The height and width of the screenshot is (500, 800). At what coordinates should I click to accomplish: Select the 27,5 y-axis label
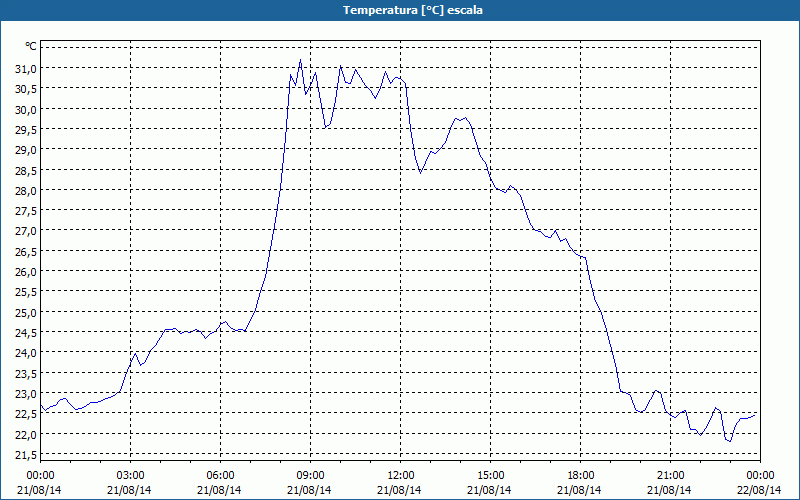[27, 210]
